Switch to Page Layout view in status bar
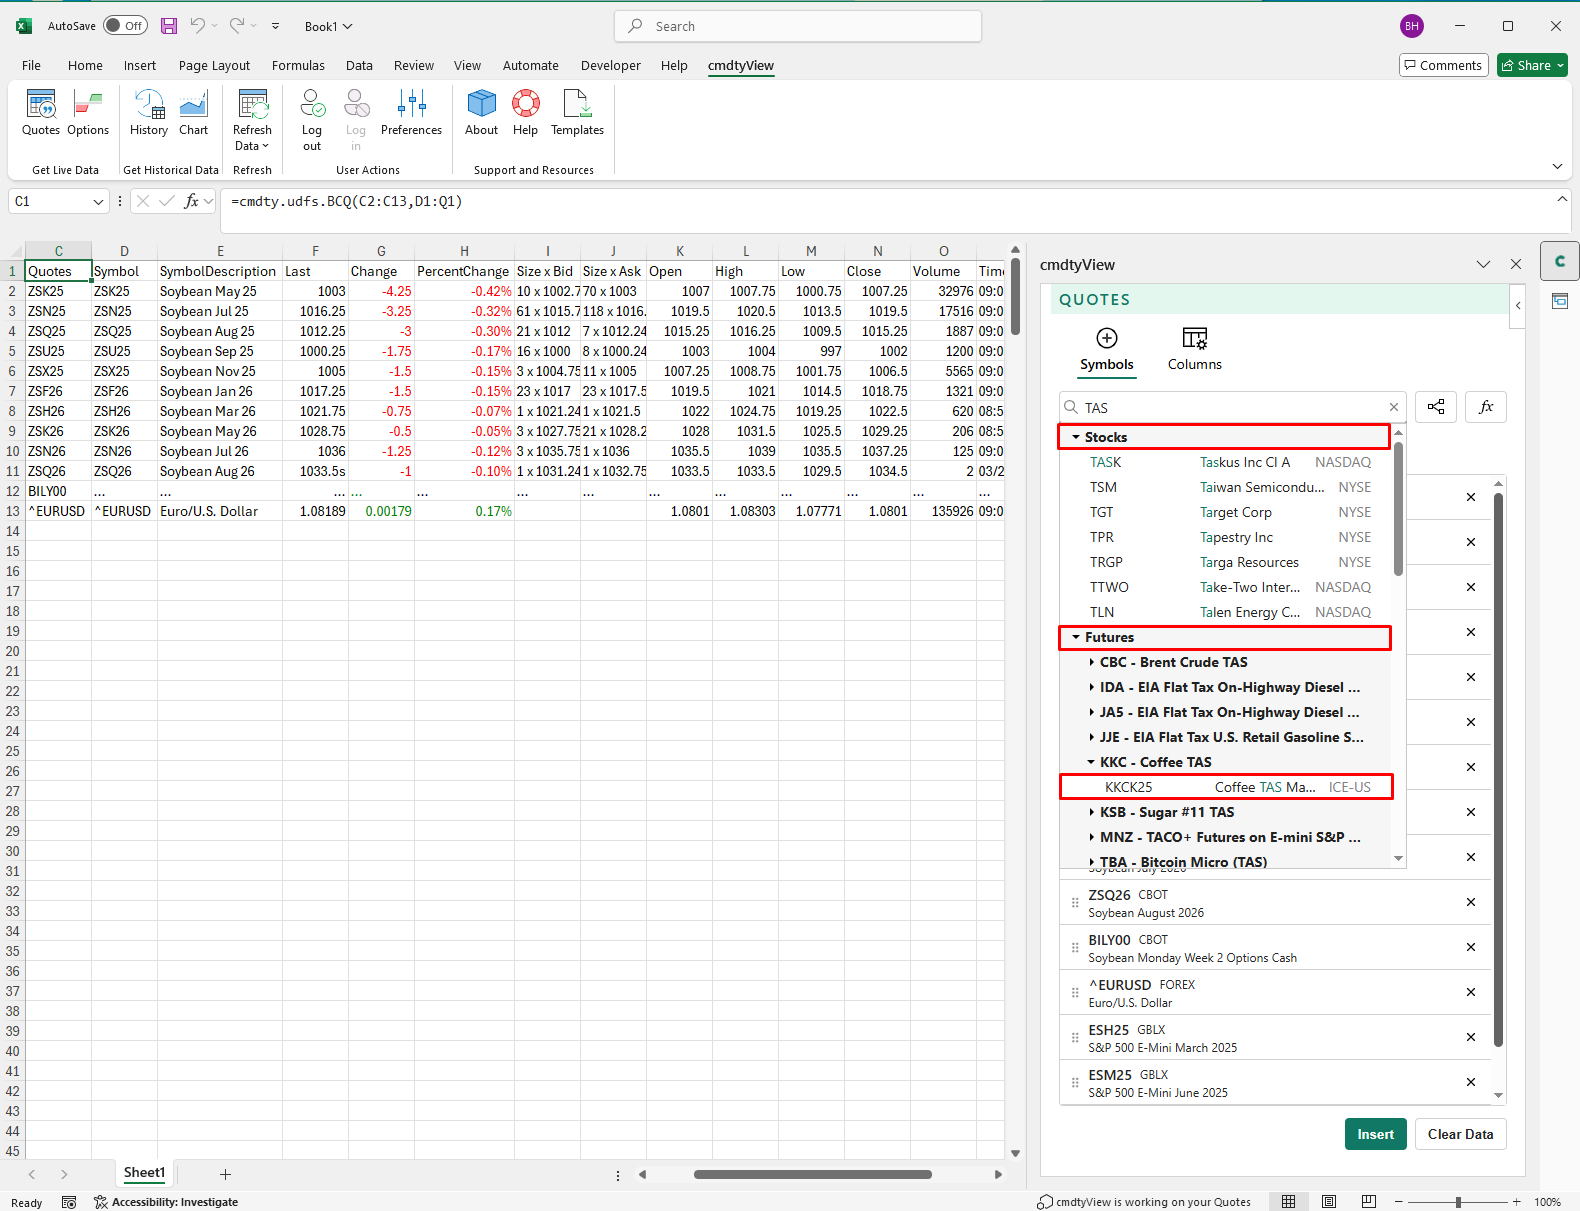The image size is (1580, 1211). click(1329, 1201)
